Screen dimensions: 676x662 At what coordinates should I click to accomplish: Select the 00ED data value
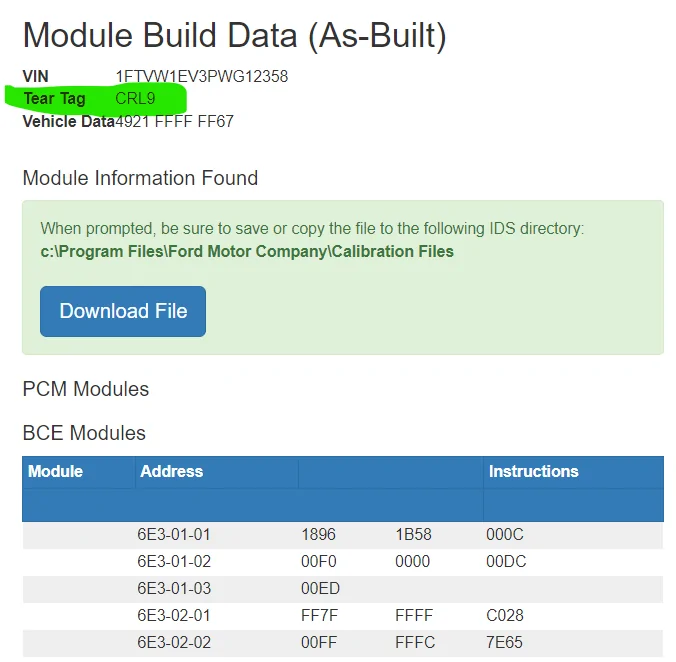click(x=320, y=589)
